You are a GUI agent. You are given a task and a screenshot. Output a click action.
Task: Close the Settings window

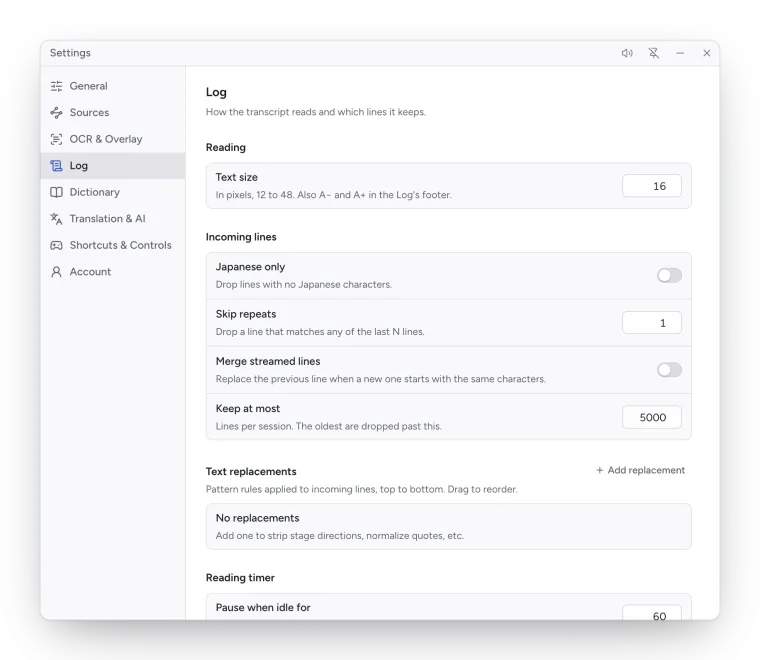pyautogui.click(x=707, y=53)
